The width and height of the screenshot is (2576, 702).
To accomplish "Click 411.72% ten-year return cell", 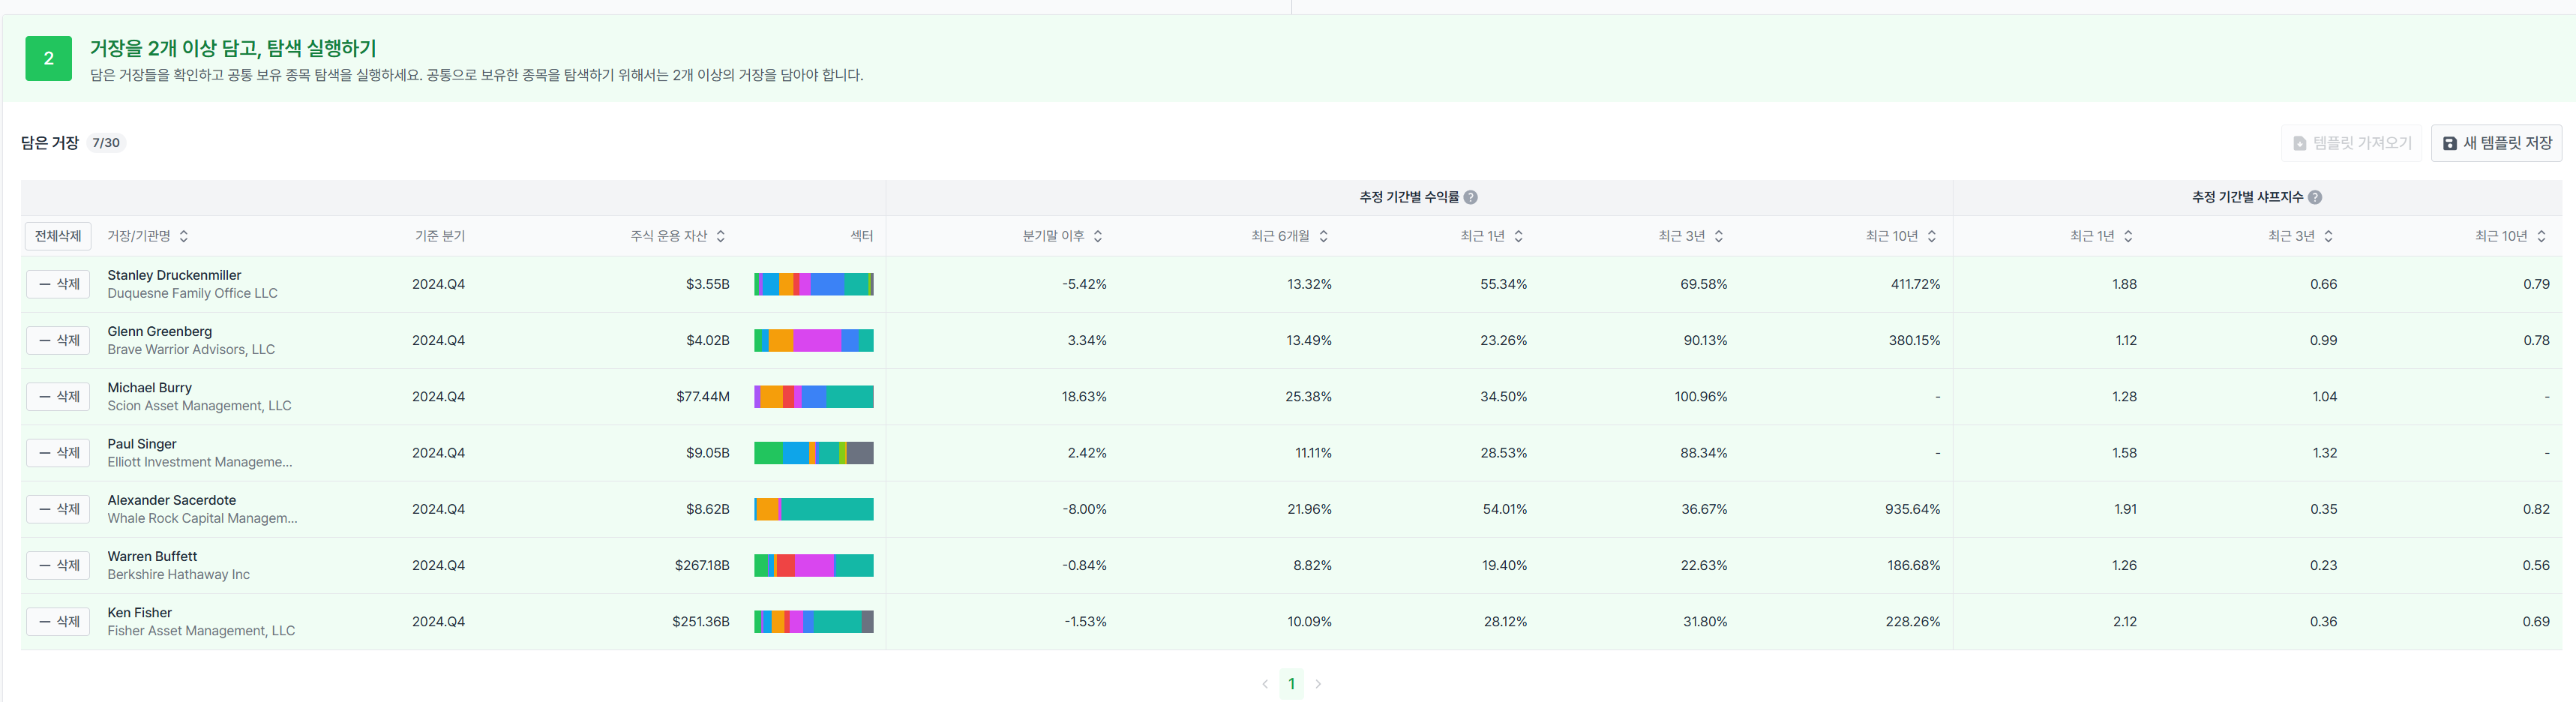I will pos(1915,285).
